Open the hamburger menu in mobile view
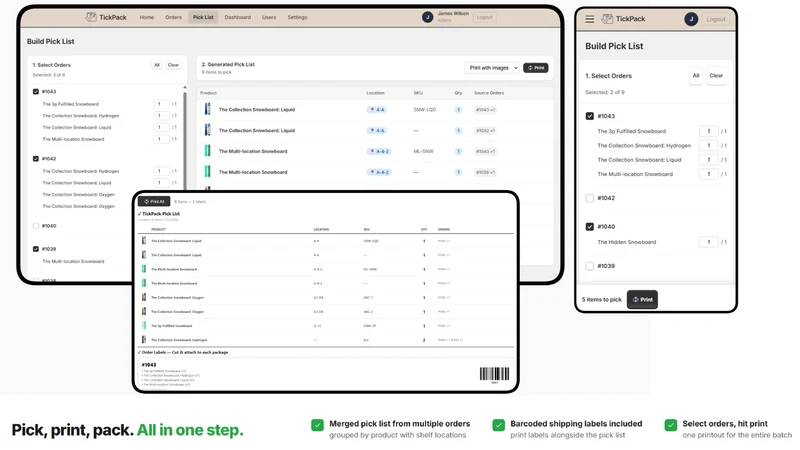This screenshot has height=450, width=800. tap(589, 19)
